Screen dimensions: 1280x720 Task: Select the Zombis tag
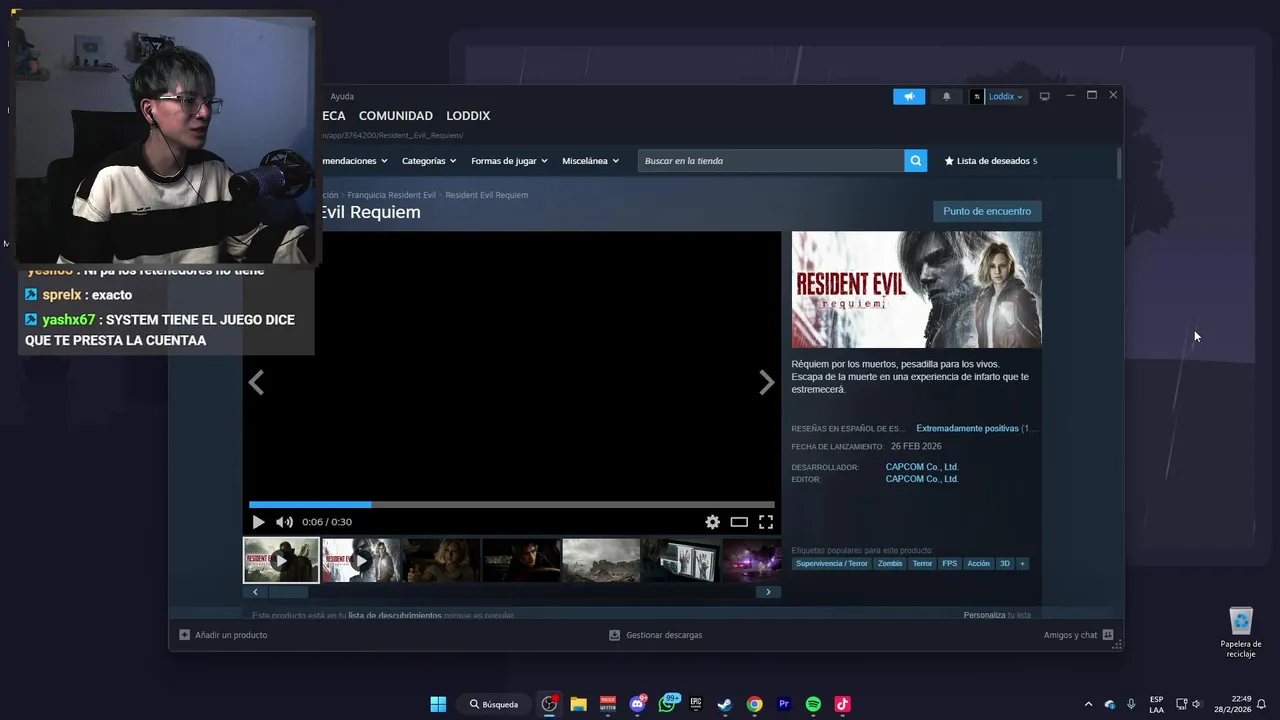(x=890, y=564)
